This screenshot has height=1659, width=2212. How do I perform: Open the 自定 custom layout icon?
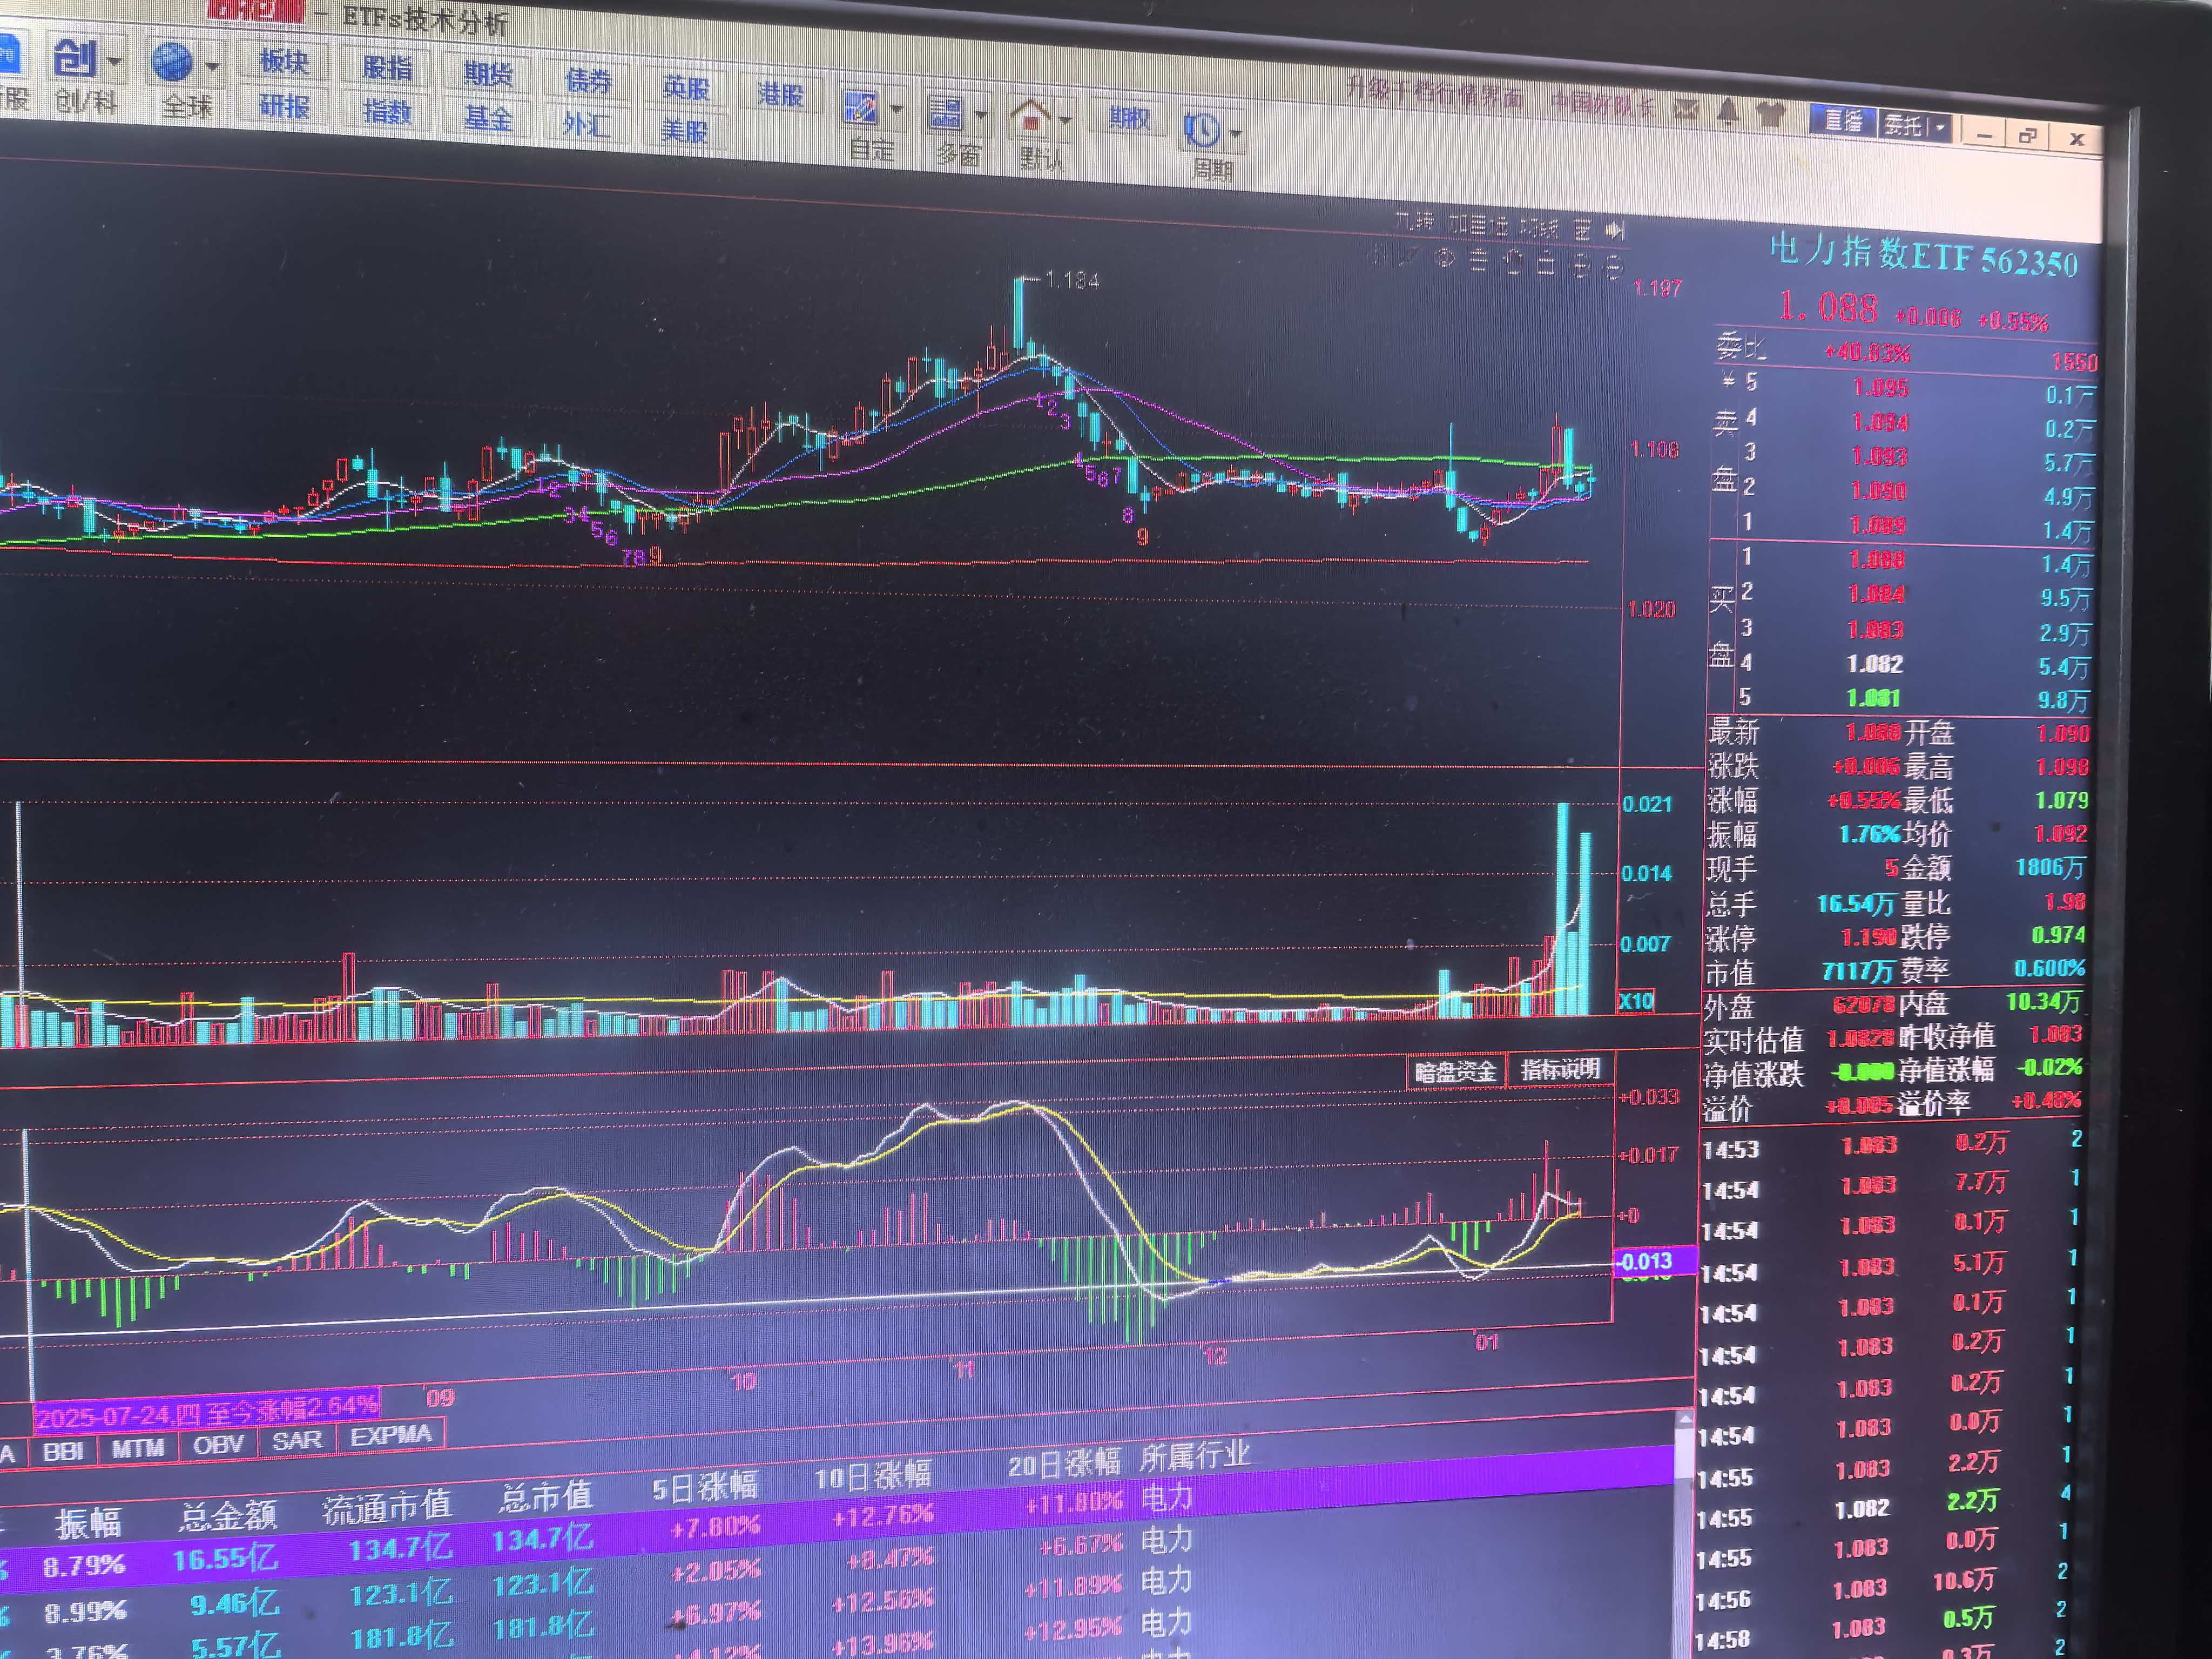coord(860,108)
